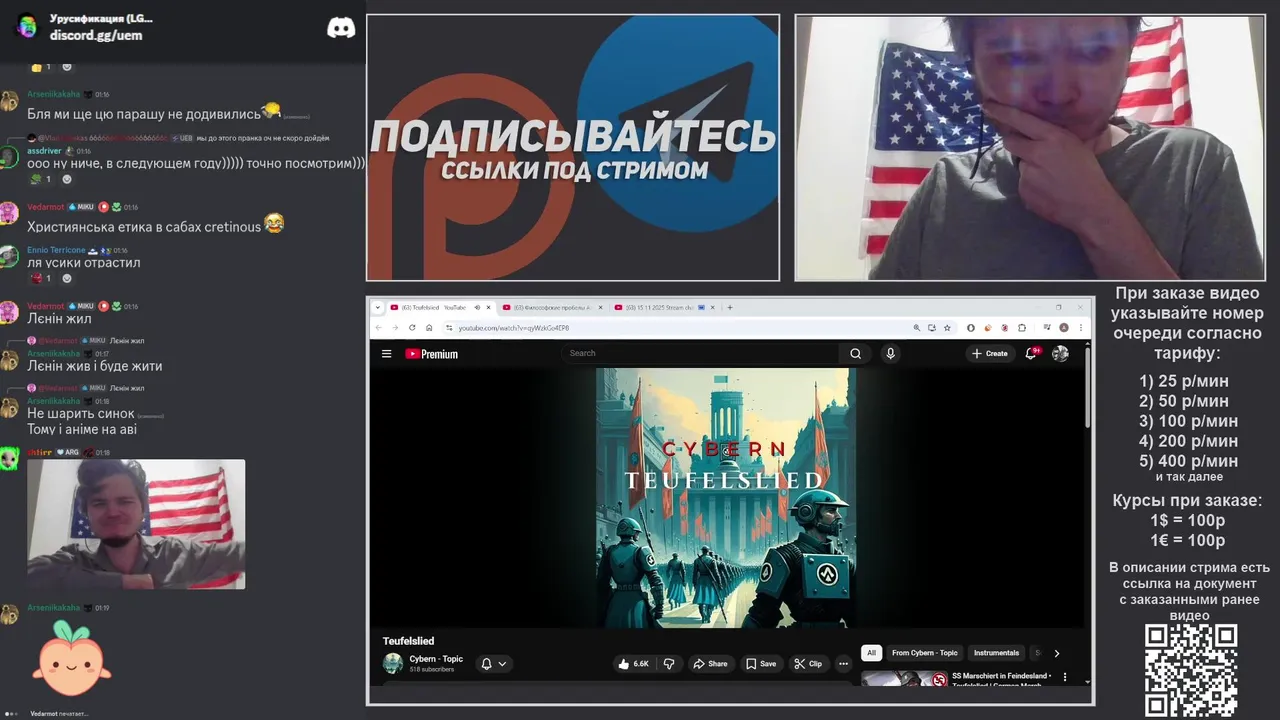Toggle the notification bell for Cybern - Topic
Viewport: 1280px width, 720px height.
coord(486,663)
